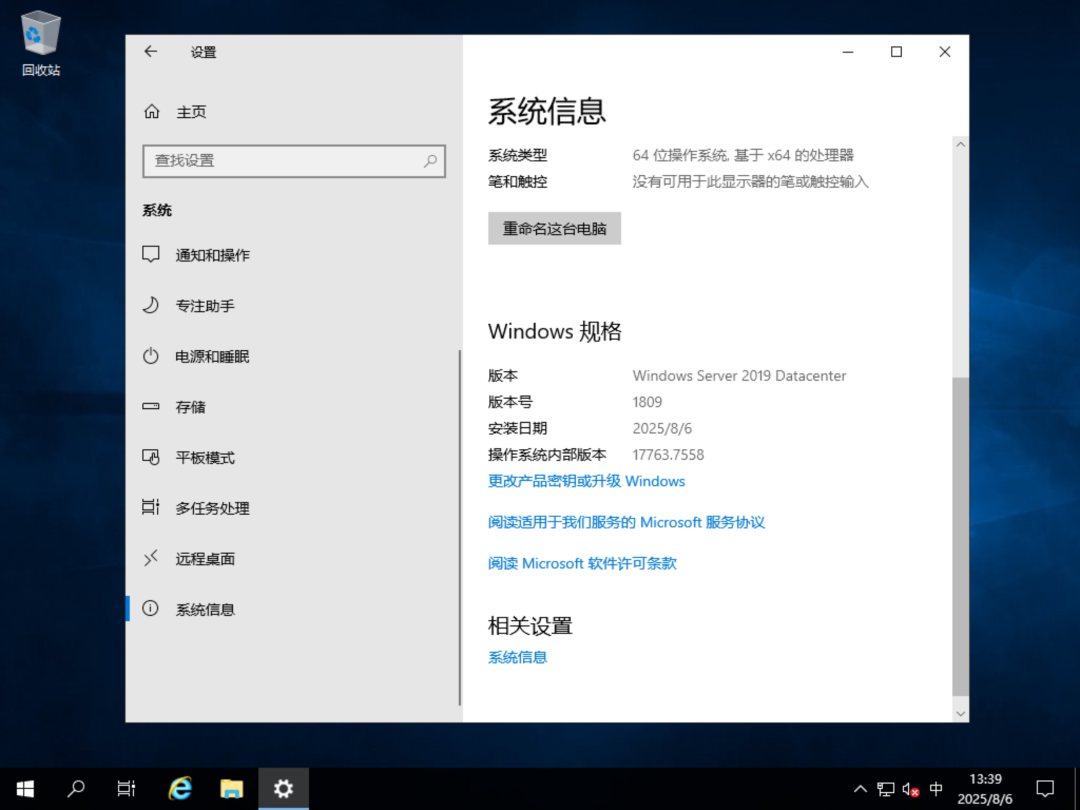Click the scrollbar down arrow
This screenshot has width=1080, height=810.
point(961,713)
